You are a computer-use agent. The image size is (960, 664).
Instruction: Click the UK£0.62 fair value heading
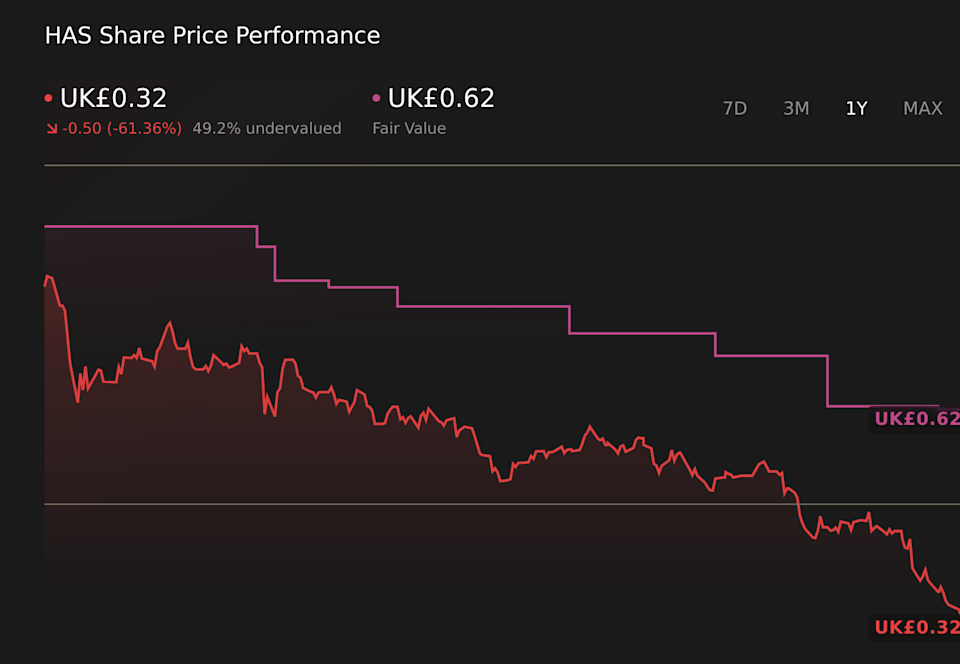441,99
